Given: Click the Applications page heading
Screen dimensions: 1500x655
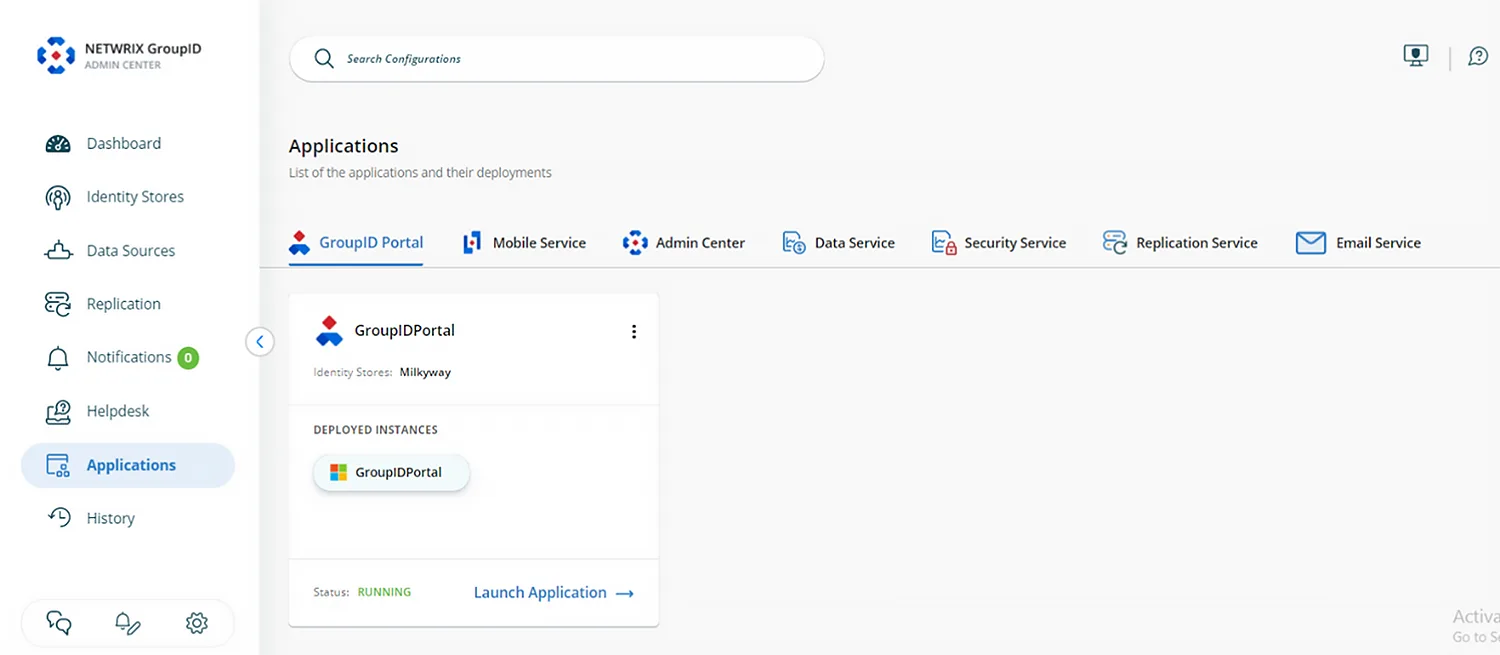Looking at the screenshot, I should pos(344,146).
